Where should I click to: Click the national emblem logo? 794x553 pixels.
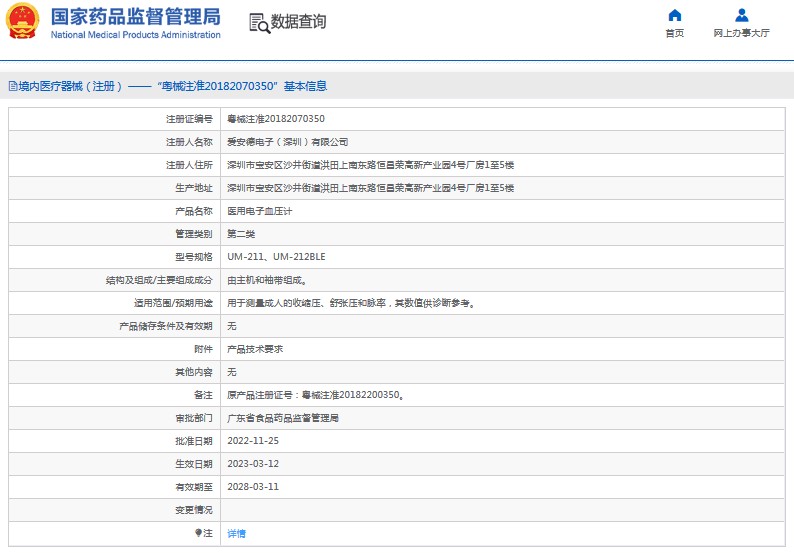pos(22,21)
